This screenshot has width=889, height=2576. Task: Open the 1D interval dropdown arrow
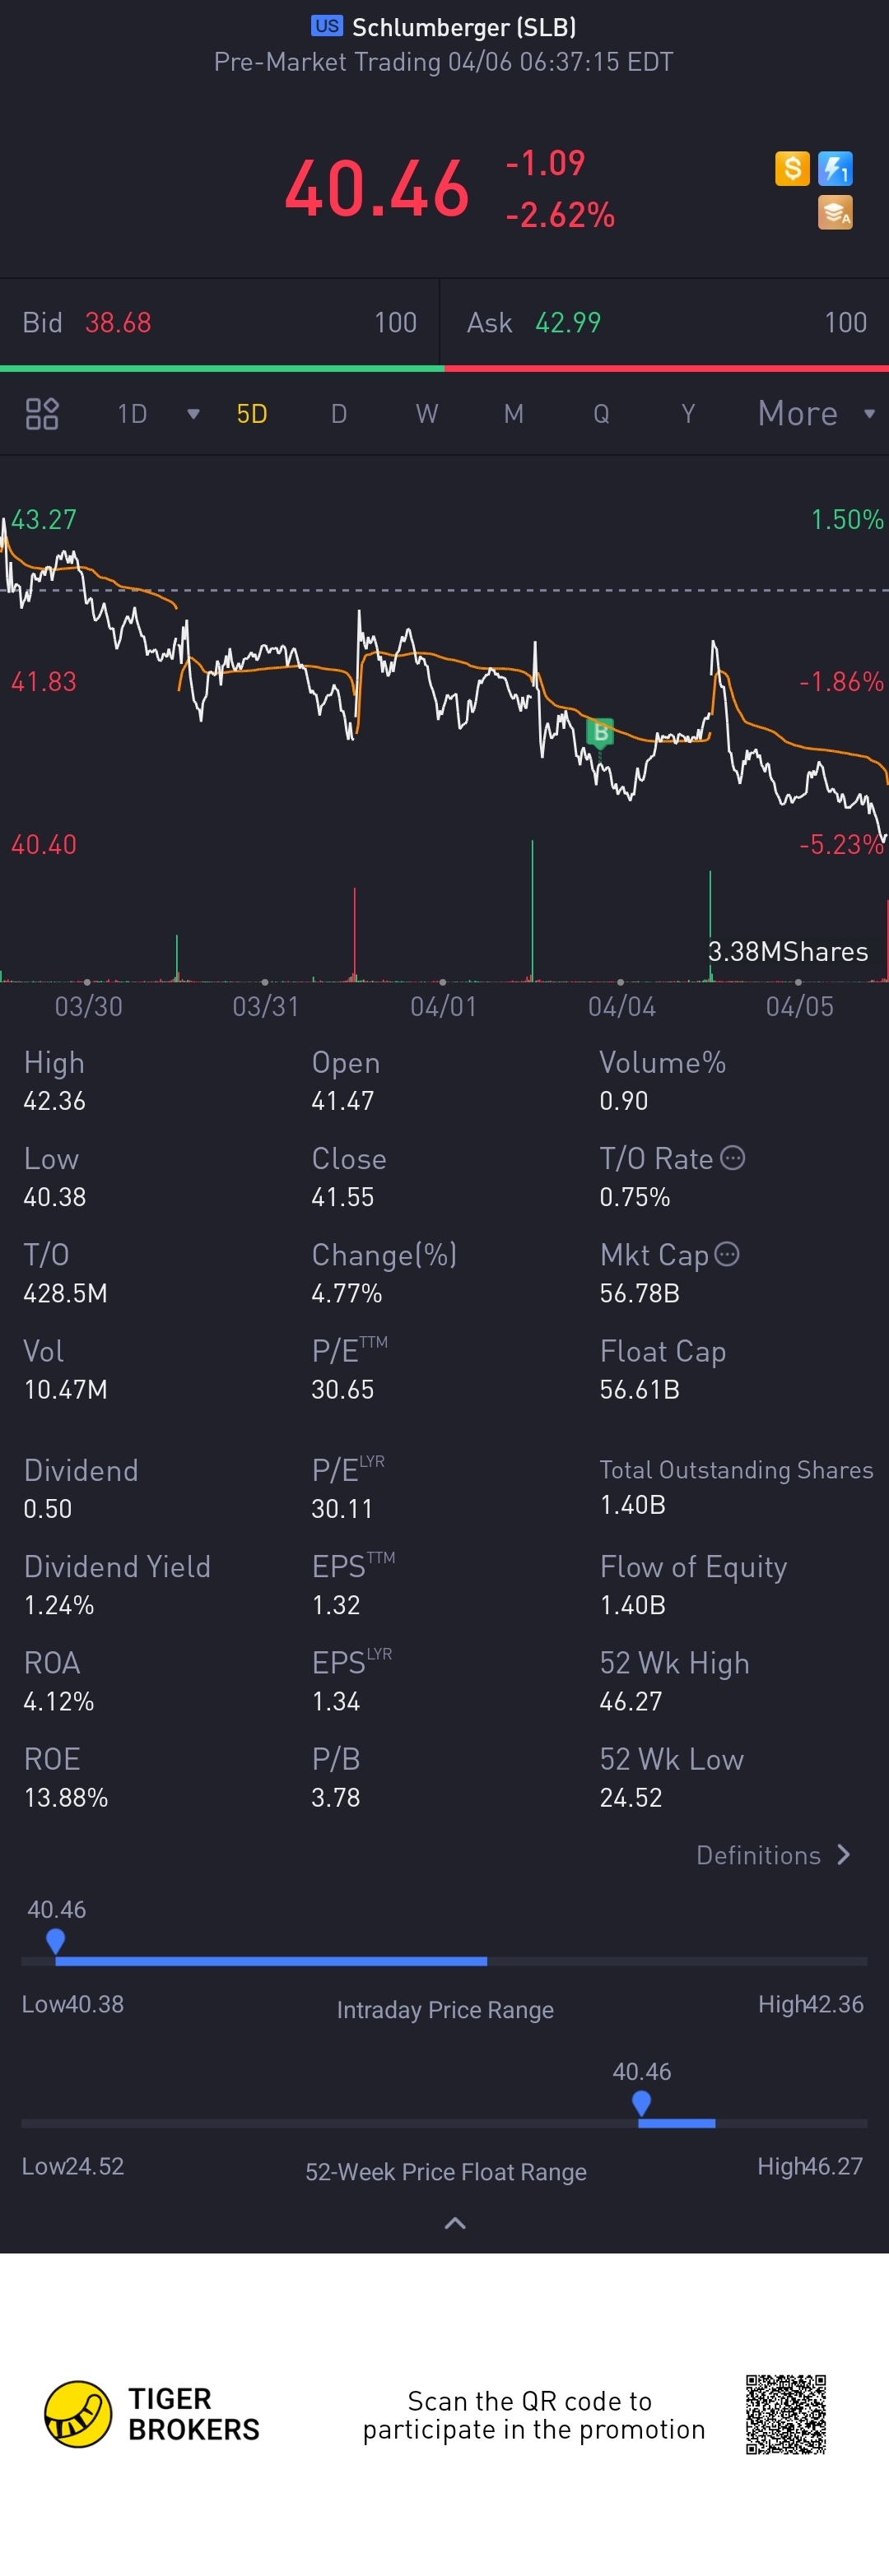point(193,414)
